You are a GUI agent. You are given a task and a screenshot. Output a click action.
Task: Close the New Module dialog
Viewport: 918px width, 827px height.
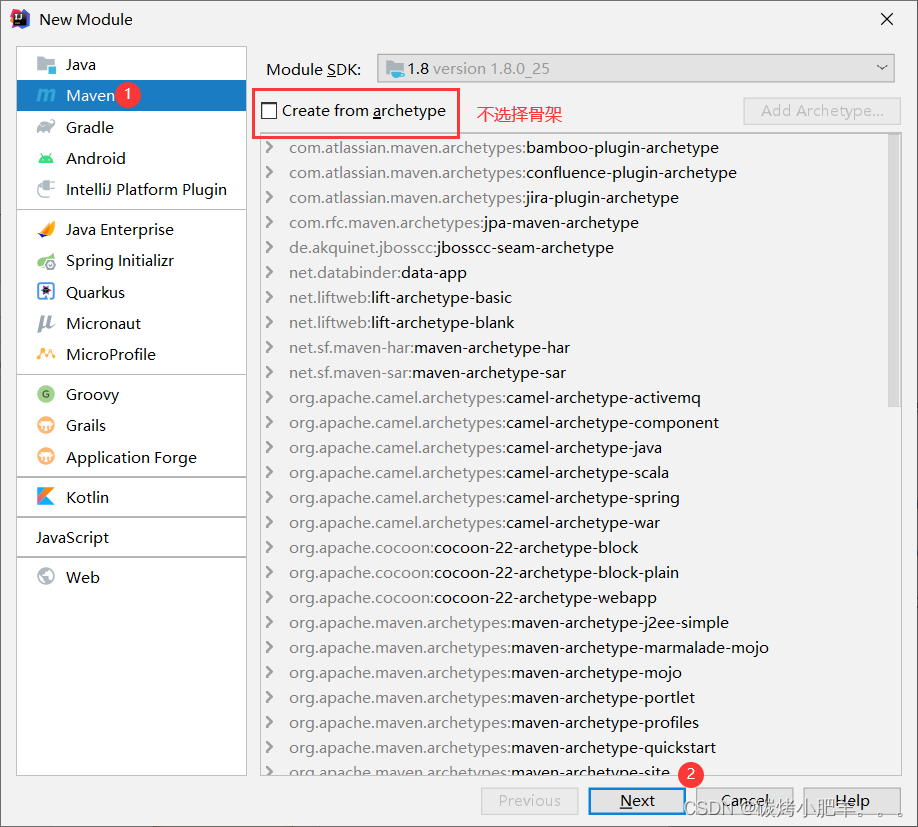tap(887, 19)
